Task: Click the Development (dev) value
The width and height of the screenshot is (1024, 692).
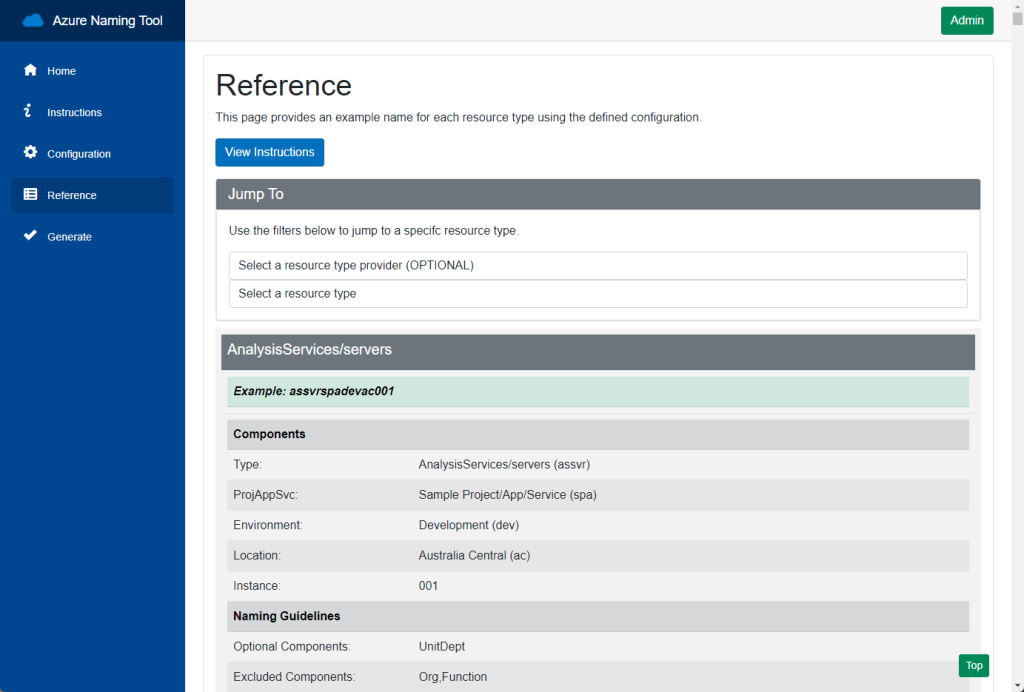Action: coord(469,525)
